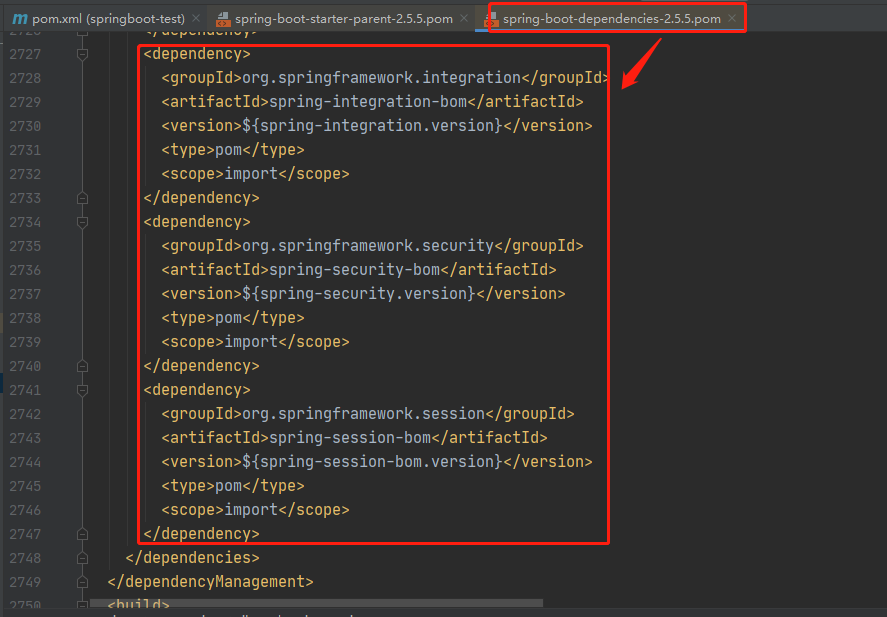
Task: Click line number 2737 in the gutter
Action: [25, 294]
